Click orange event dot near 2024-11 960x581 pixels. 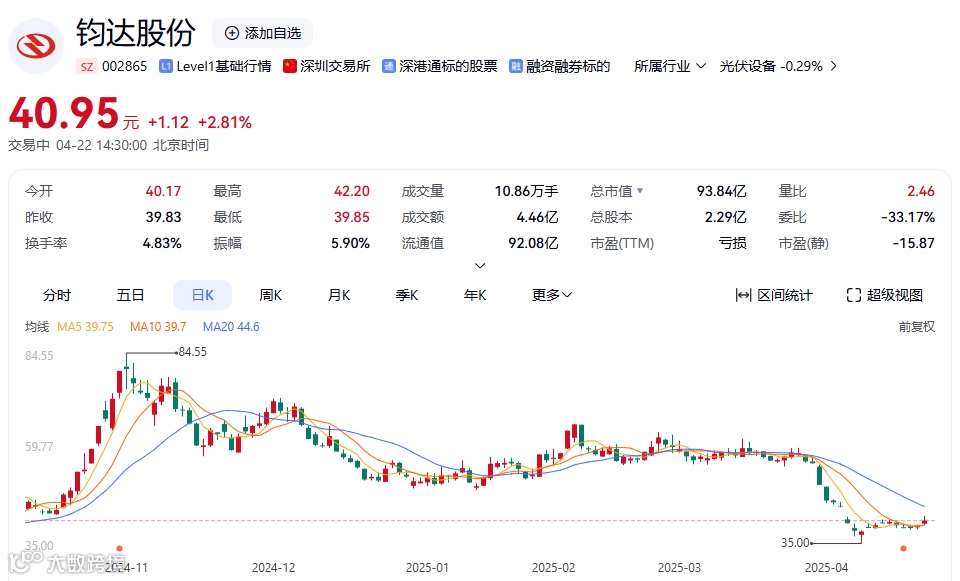pos(119,549)
